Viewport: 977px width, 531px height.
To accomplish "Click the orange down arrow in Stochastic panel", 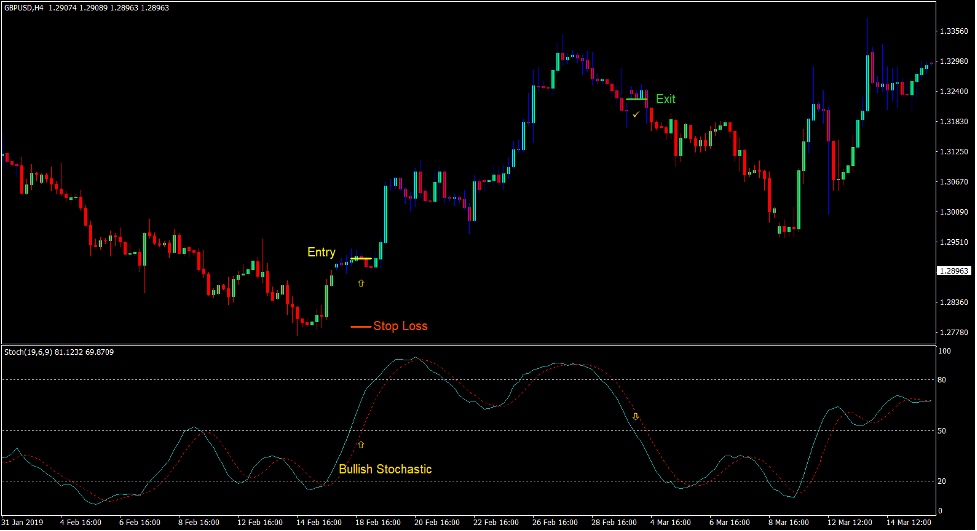I will pyautogui.click(x=635, y=414).
